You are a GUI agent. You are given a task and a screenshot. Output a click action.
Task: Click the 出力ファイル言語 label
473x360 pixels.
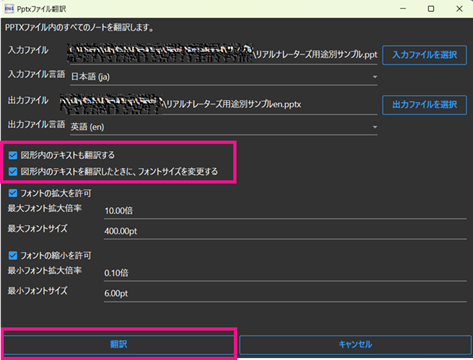(x=36, y=124)
